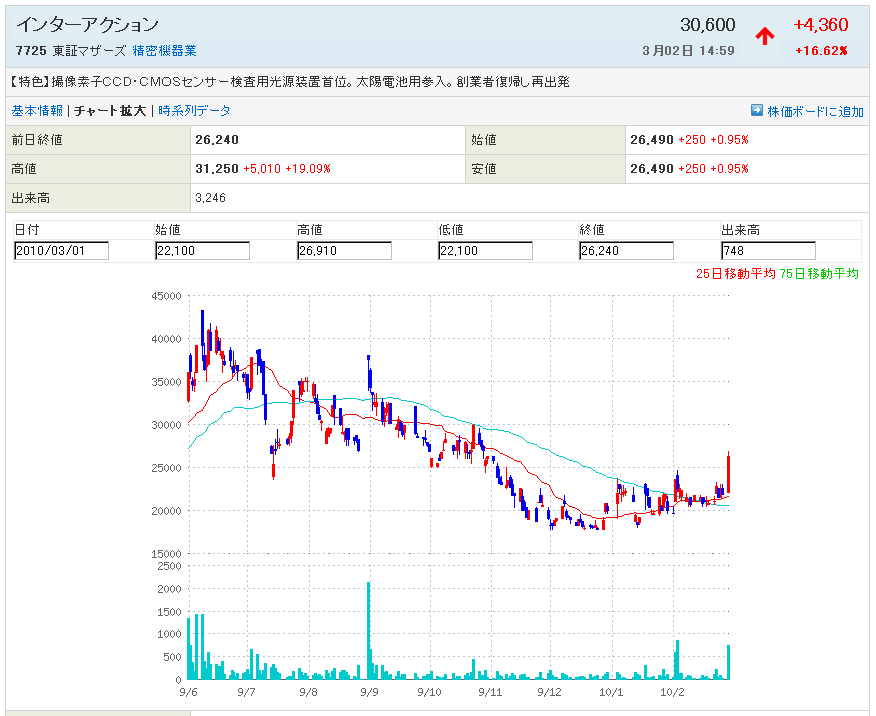Image resolution: width=876 pixels, height=716 pixels.
Task: Click the 高値 input field showing 26,910
Action: [x=344, y=251]
